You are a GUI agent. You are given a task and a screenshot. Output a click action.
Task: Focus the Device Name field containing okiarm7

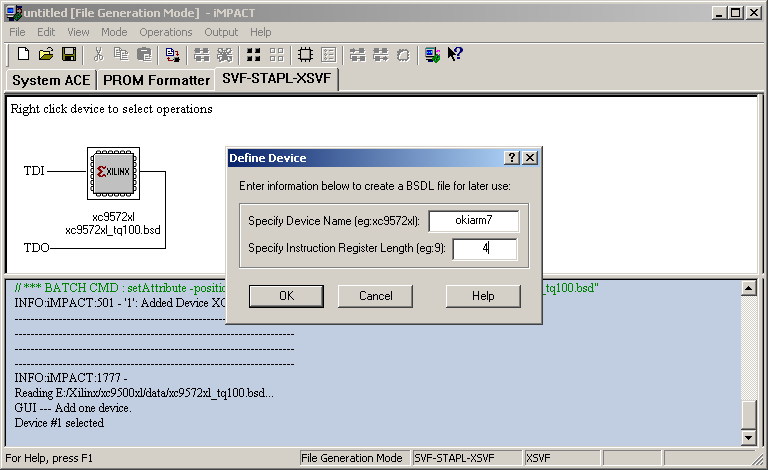(474, 221)
